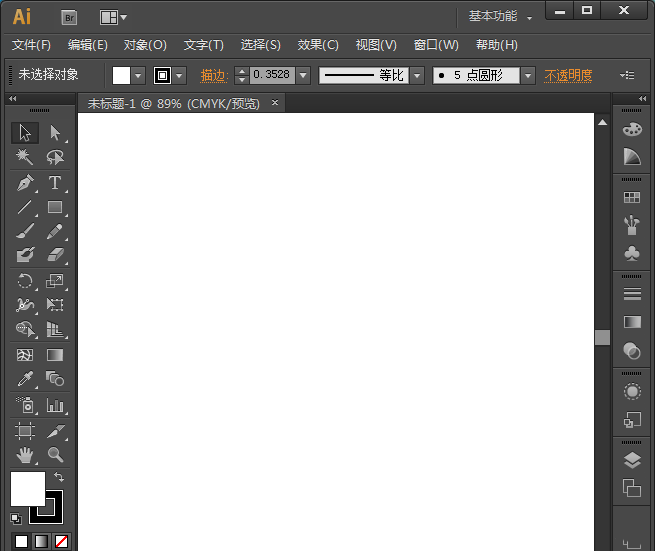
Task: Select the Lasso tool
Action: (x=55, y=157)
